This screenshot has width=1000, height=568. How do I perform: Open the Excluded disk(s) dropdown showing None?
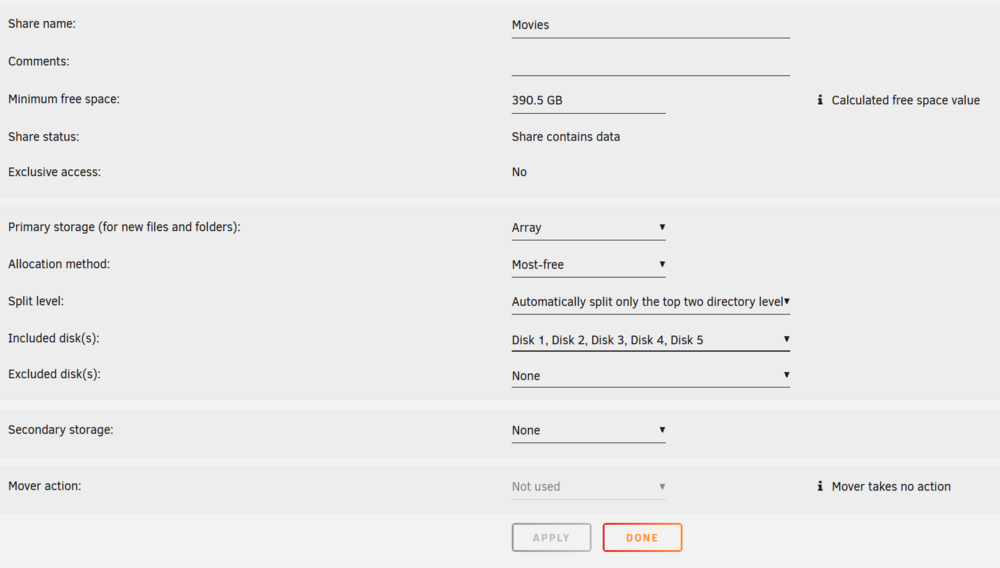[x=651, y=376]
